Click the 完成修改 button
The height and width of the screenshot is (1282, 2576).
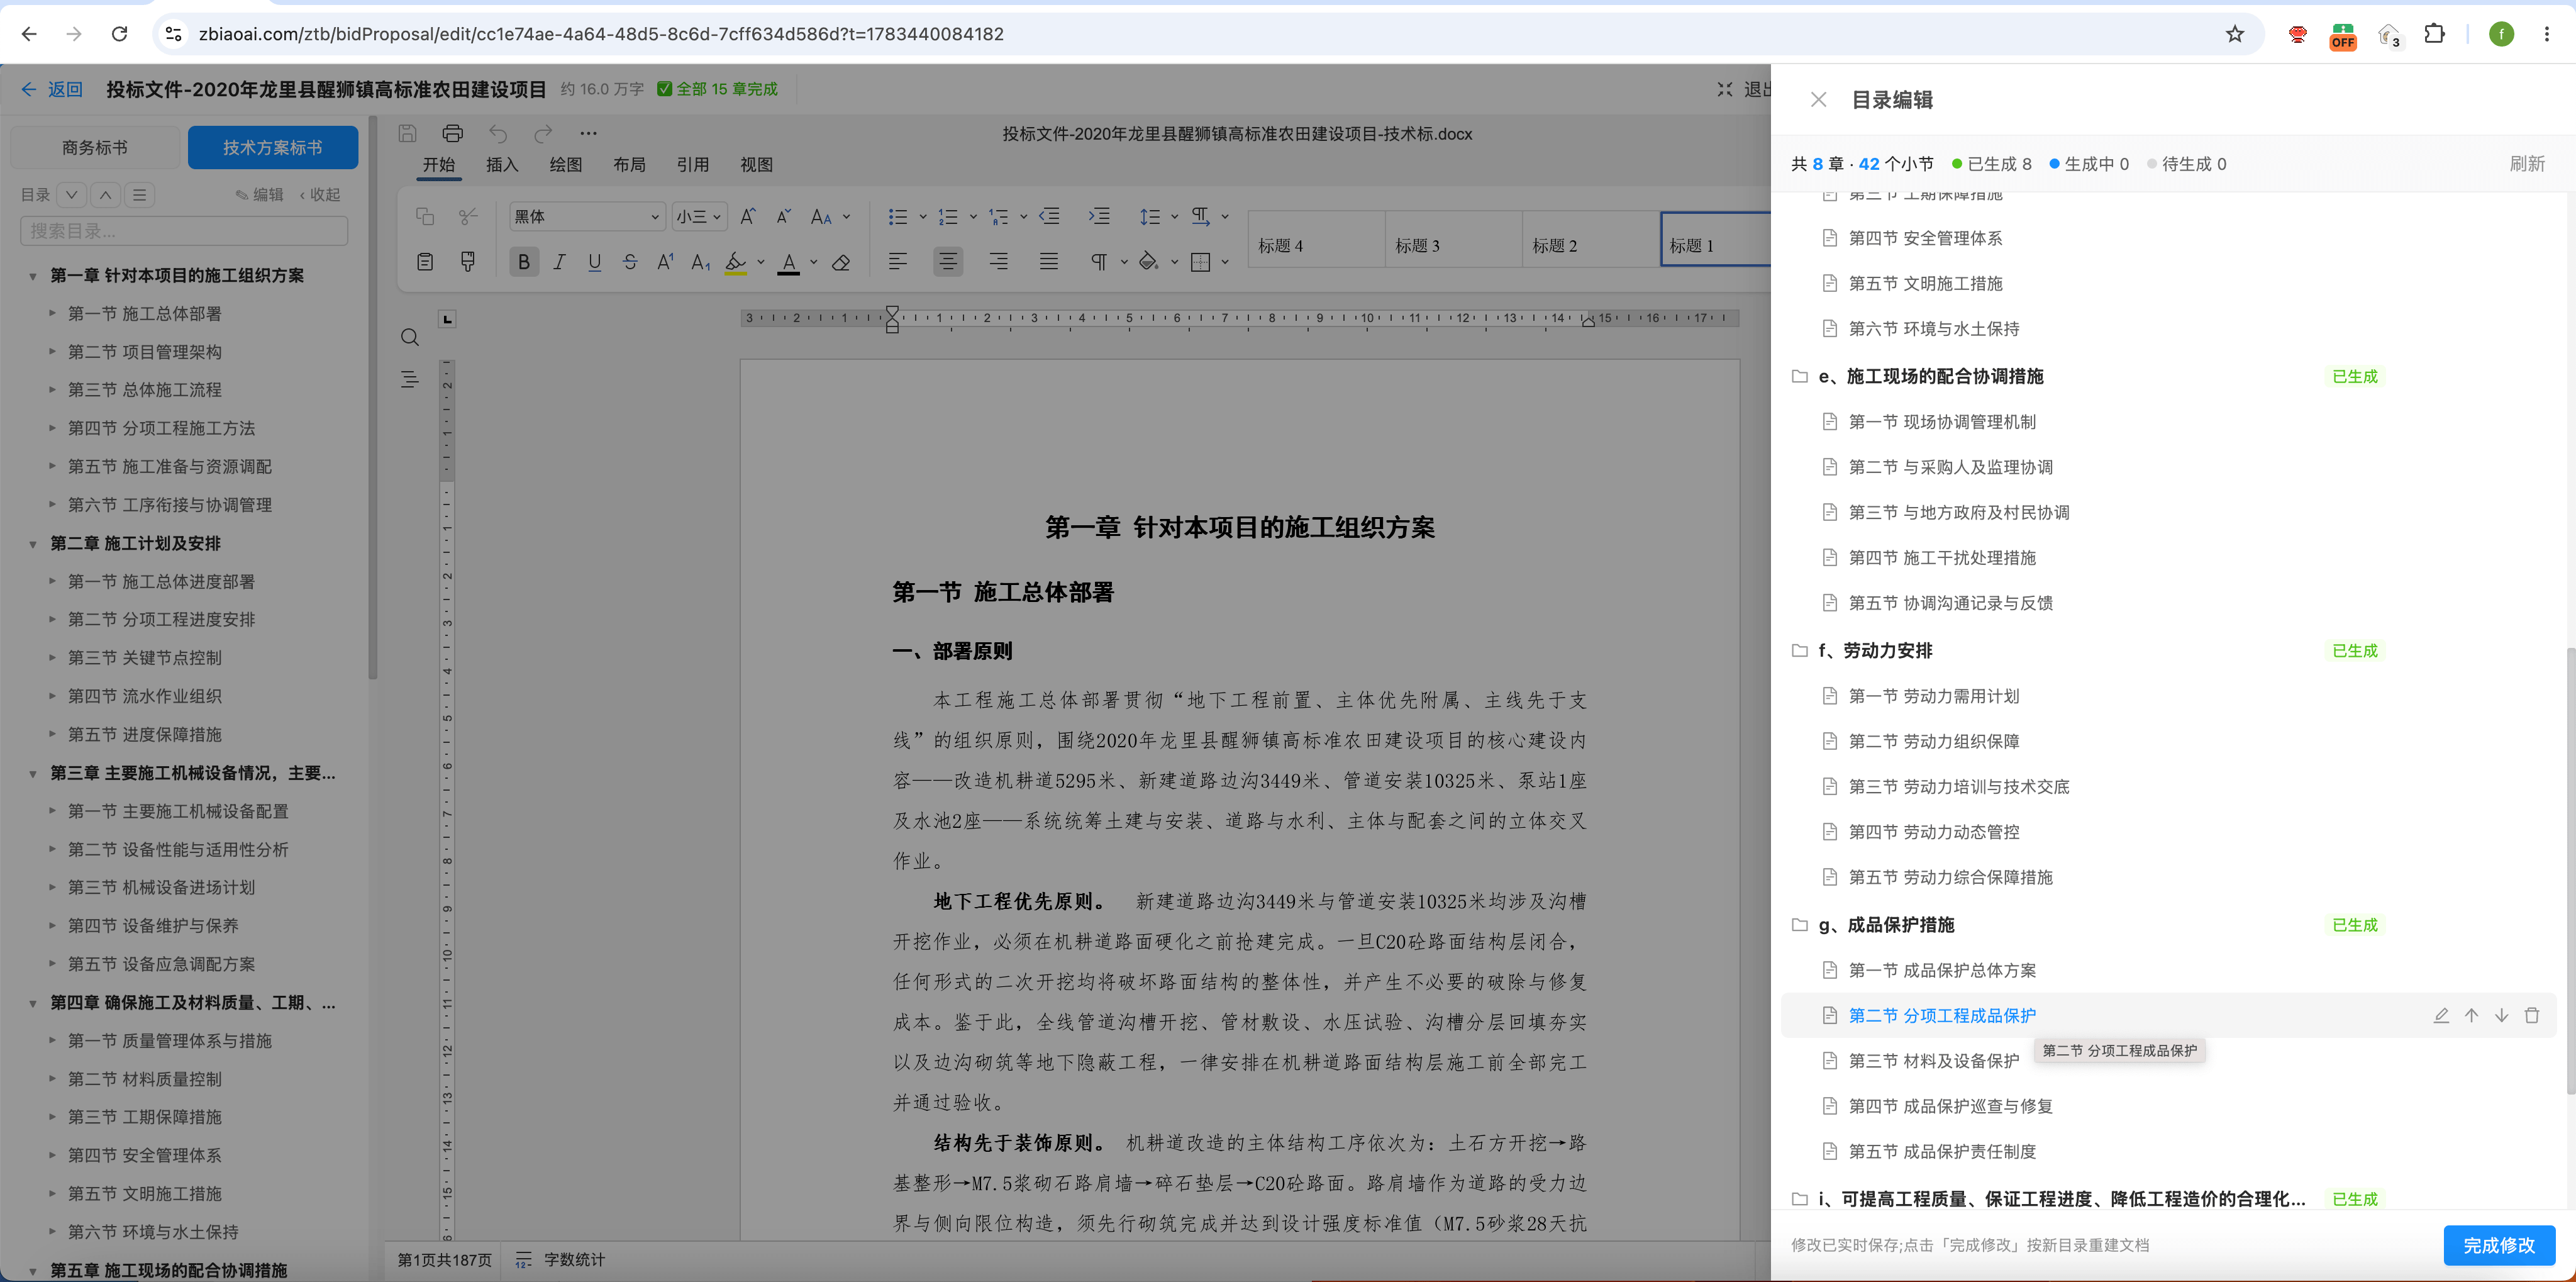pyautogui.click(x=2499, y=1245)
